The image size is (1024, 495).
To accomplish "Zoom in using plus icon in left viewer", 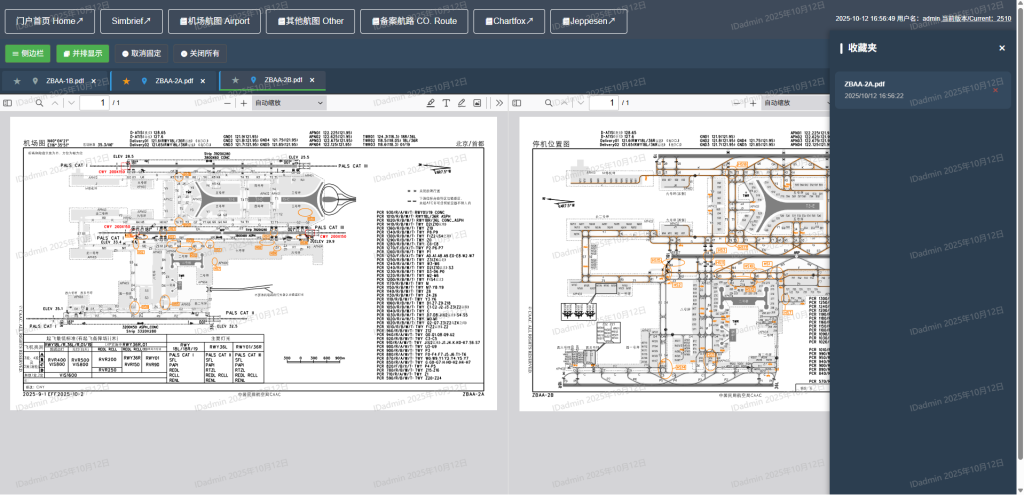I will point(243,103).
